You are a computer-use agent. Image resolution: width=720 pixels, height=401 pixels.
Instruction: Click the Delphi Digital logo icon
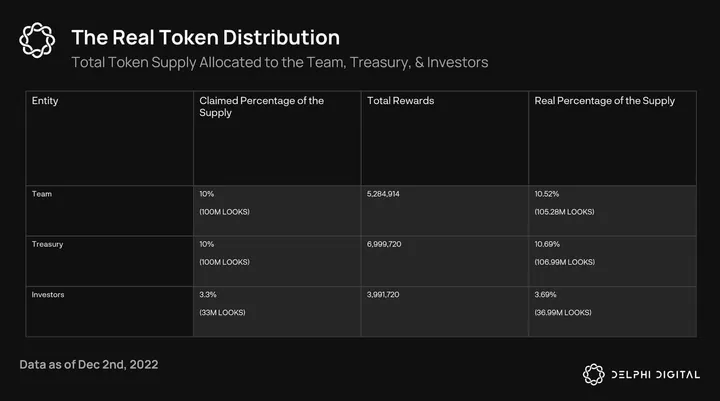(594, 374)
